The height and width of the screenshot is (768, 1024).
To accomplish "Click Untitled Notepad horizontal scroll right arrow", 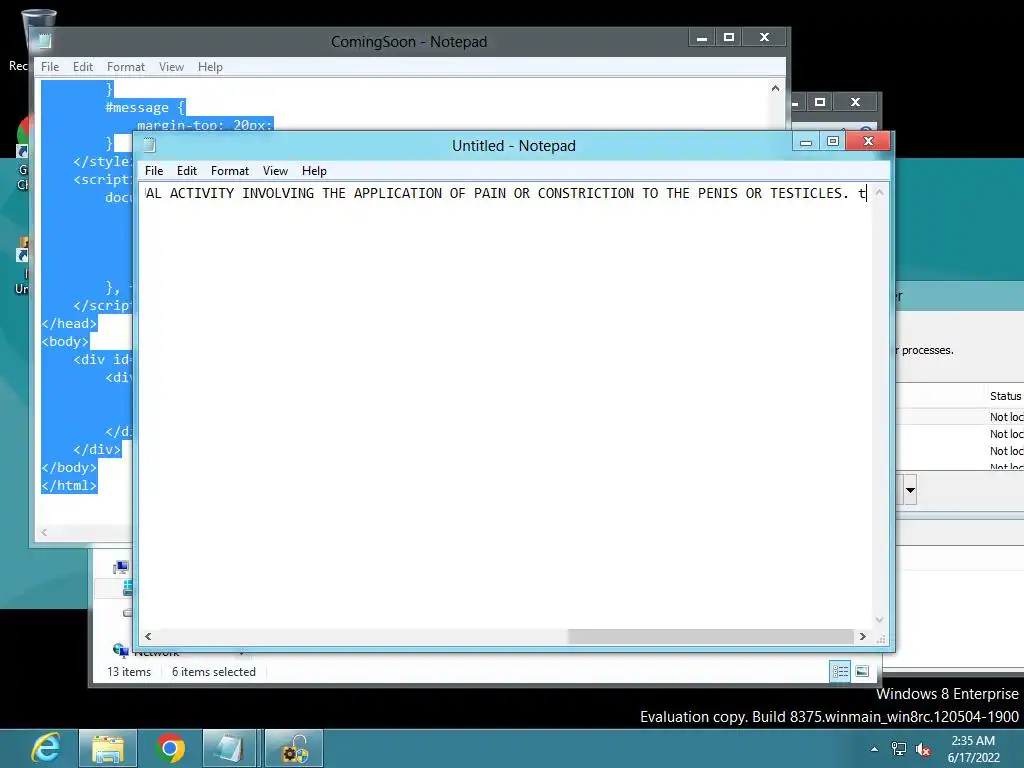I will (x=863, y=636).
